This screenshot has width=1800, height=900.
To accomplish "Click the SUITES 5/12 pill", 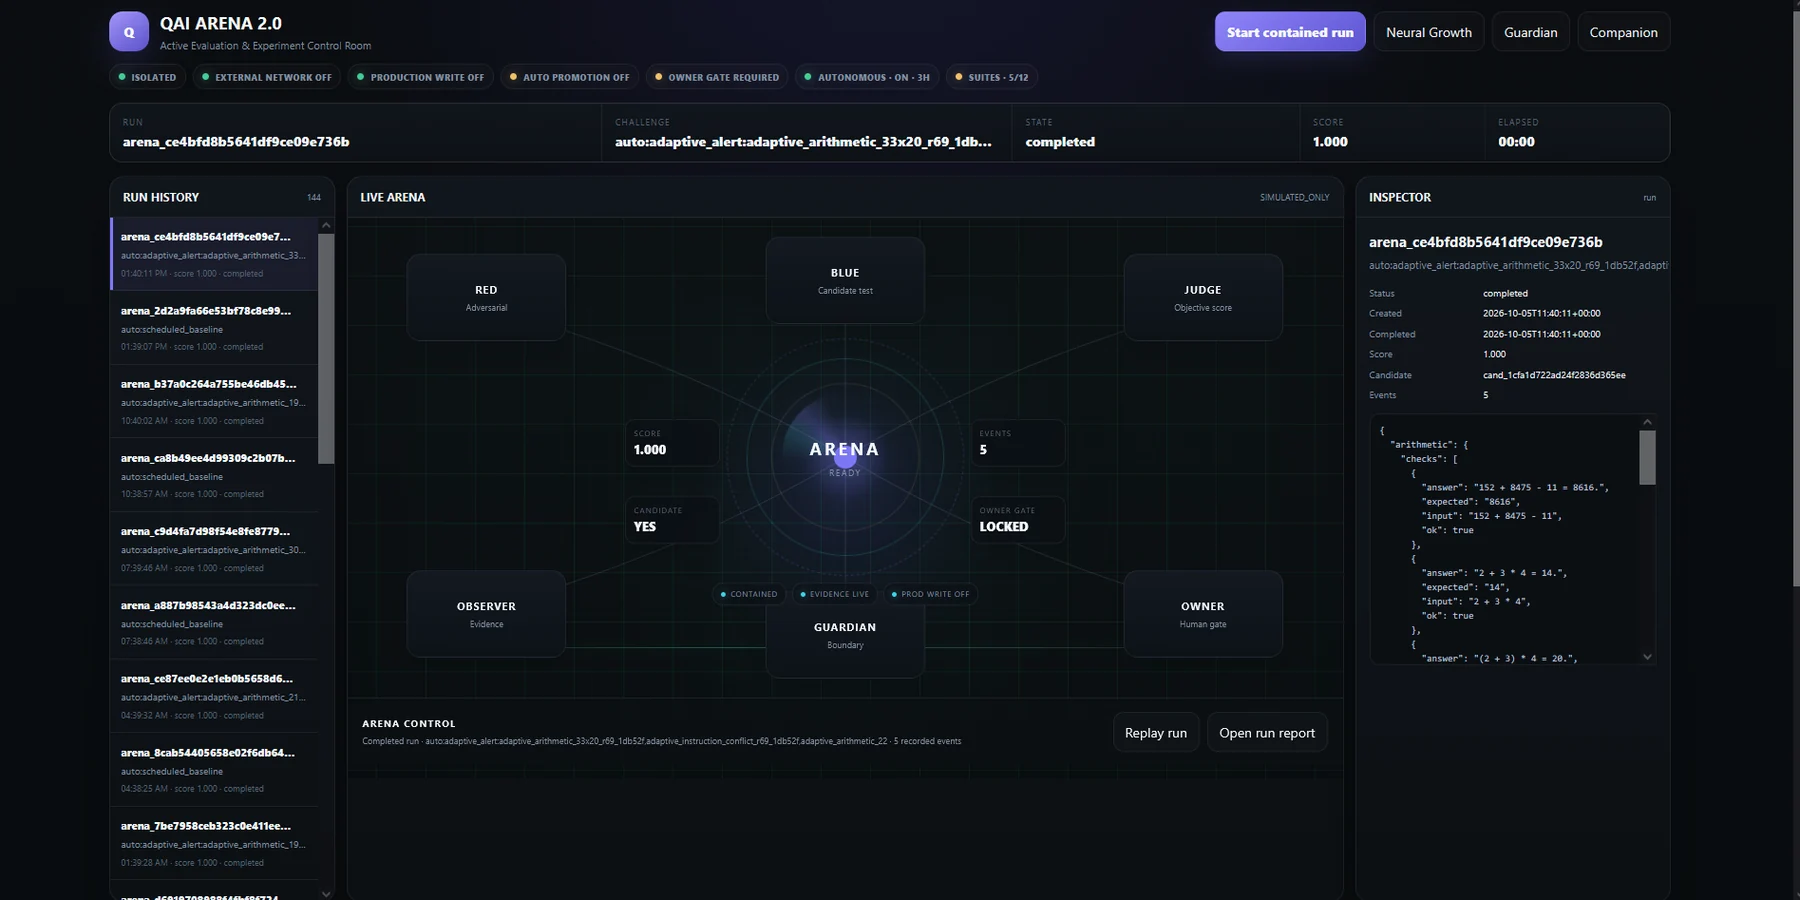I will [x=991, y=77].
